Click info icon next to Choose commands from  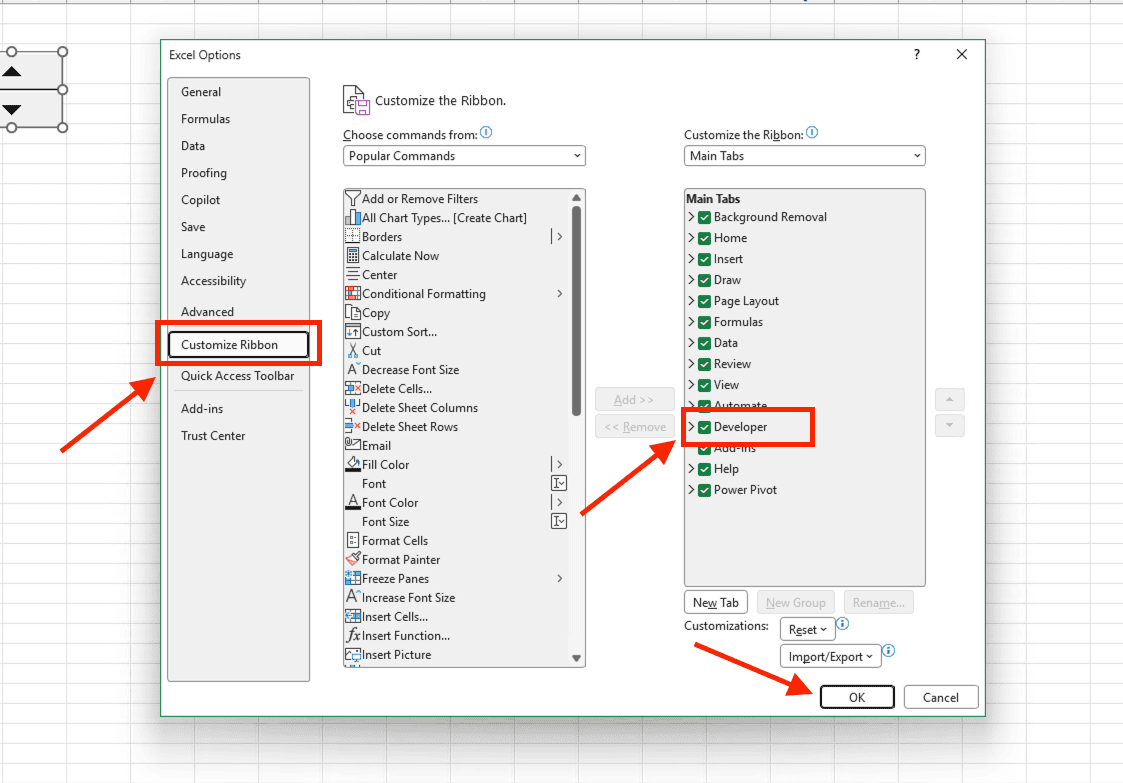tap(486, 133)
